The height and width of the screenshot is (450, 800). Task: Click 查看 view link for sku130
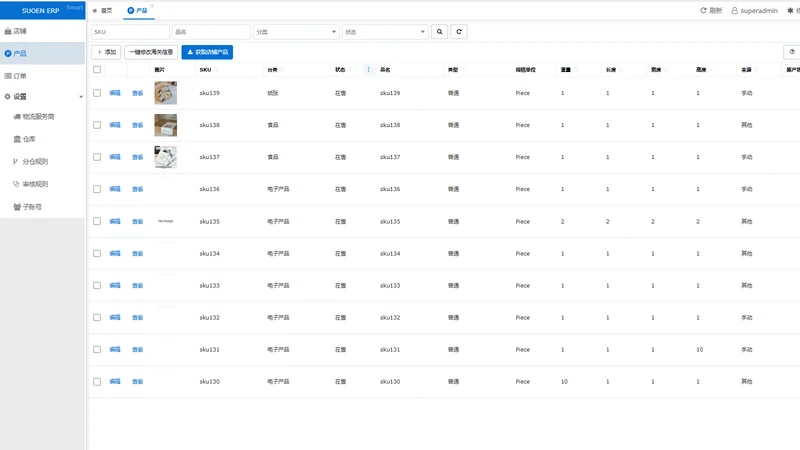pyautogui.click(x=138, y=382)
